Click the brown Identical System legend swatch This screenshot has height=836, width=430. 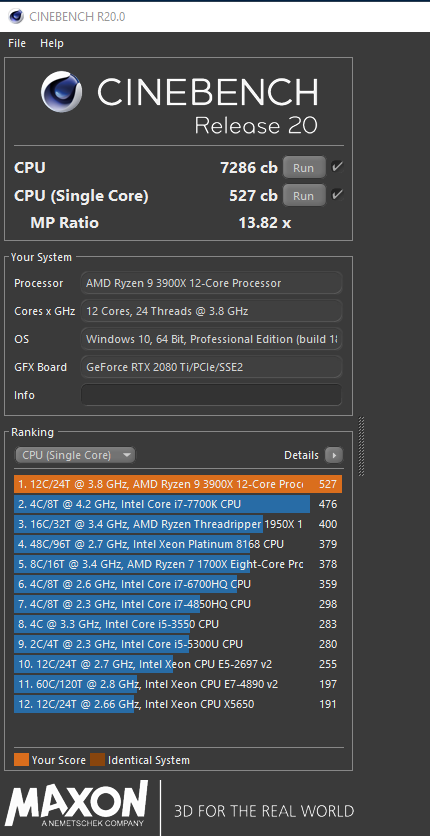click(x=98, y=760)
